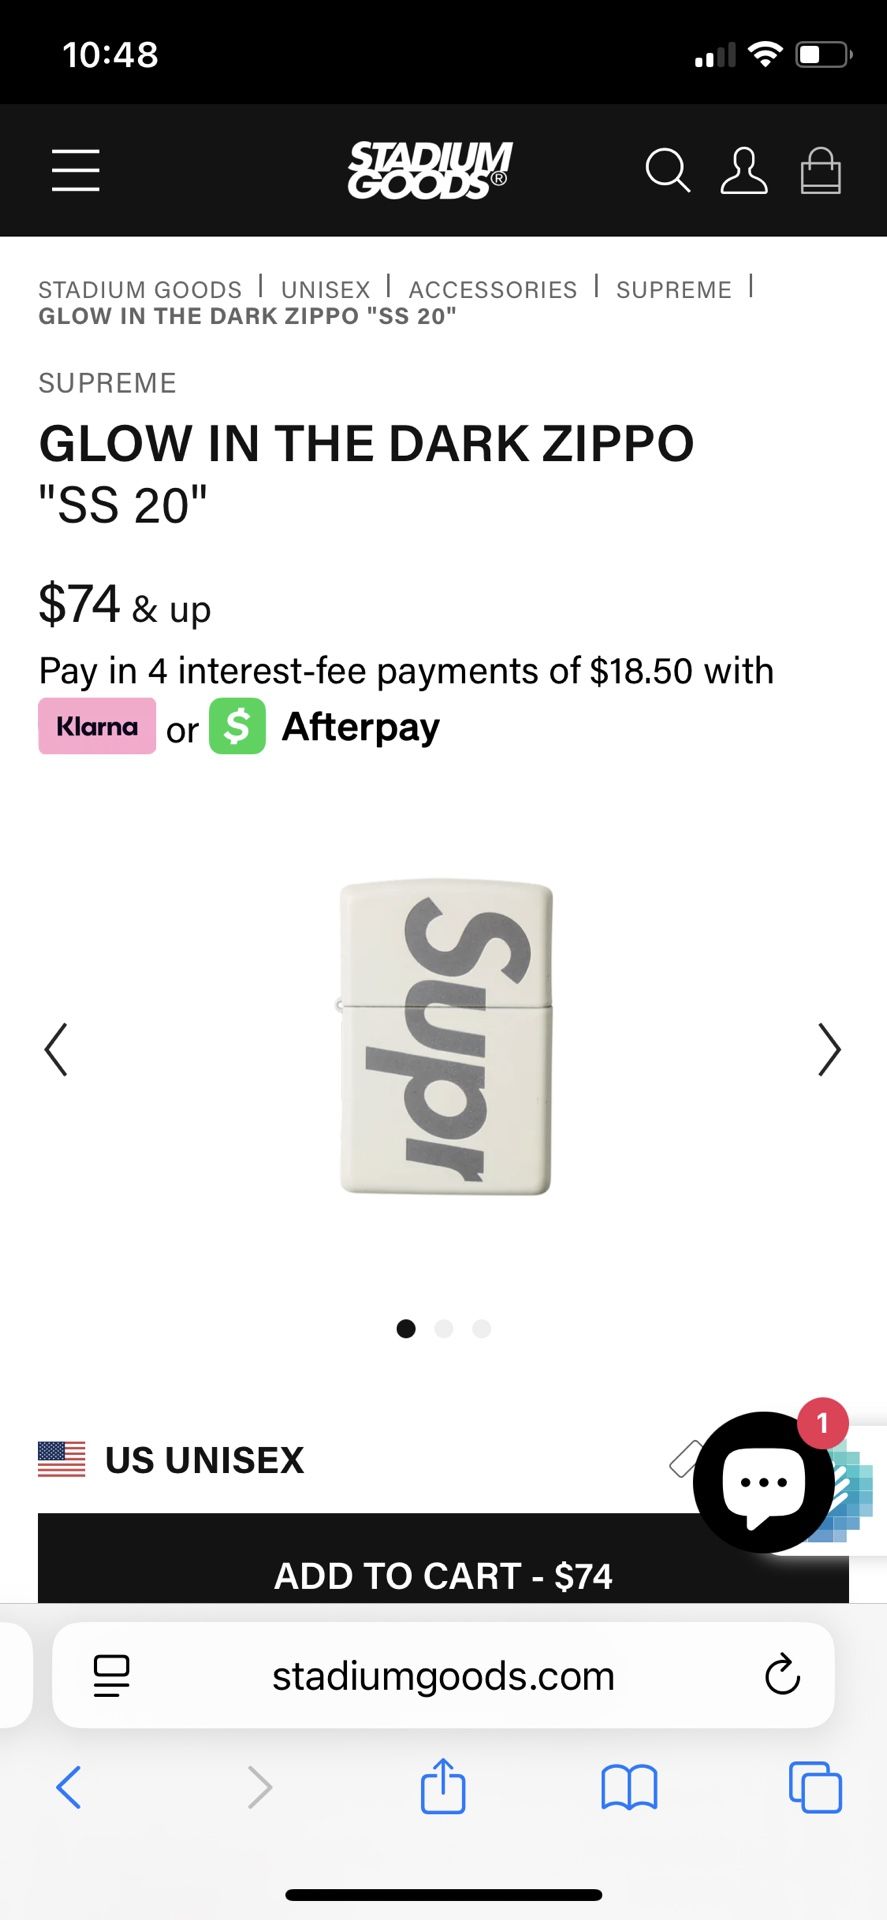Open the chat widget with one notification
The height and width of the screenshot is (1920, 887).
click(762, 1483)
